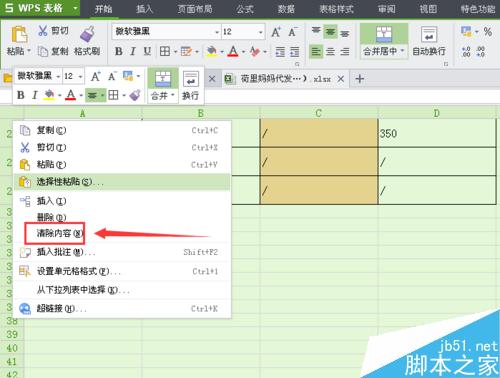Select the row 39 header
The height and width of the screenshot is (378, 500).
pyautogui.click(x=12, y=334)
